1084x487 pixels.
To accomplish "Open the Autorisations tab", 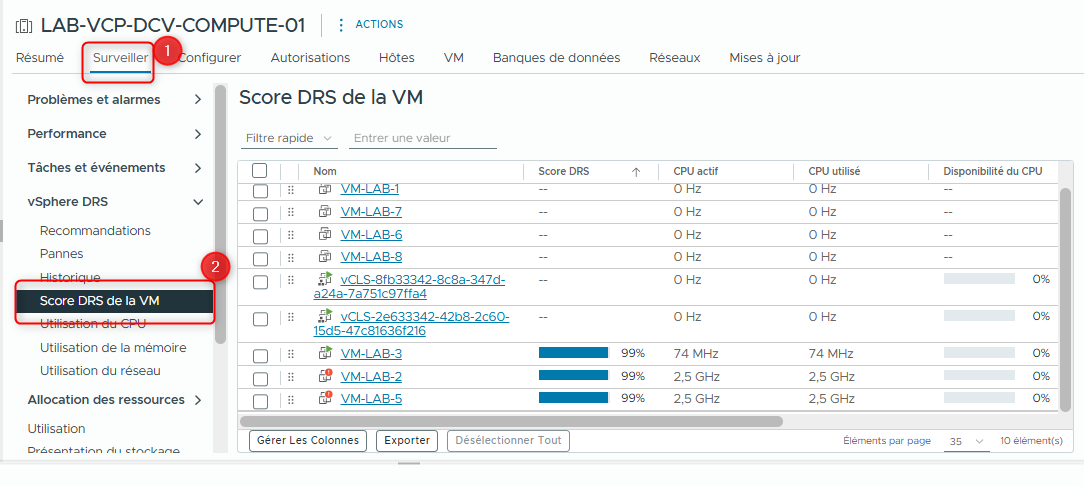I will tap(310, 57).
